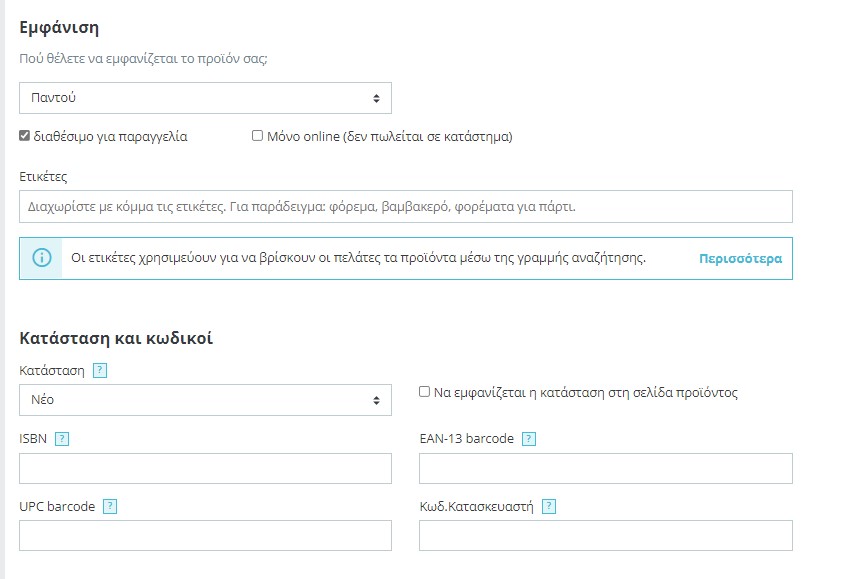Click the UPC barcode help icon
The width and height of the screenshot is (843, 579).
tap(110, 506)
